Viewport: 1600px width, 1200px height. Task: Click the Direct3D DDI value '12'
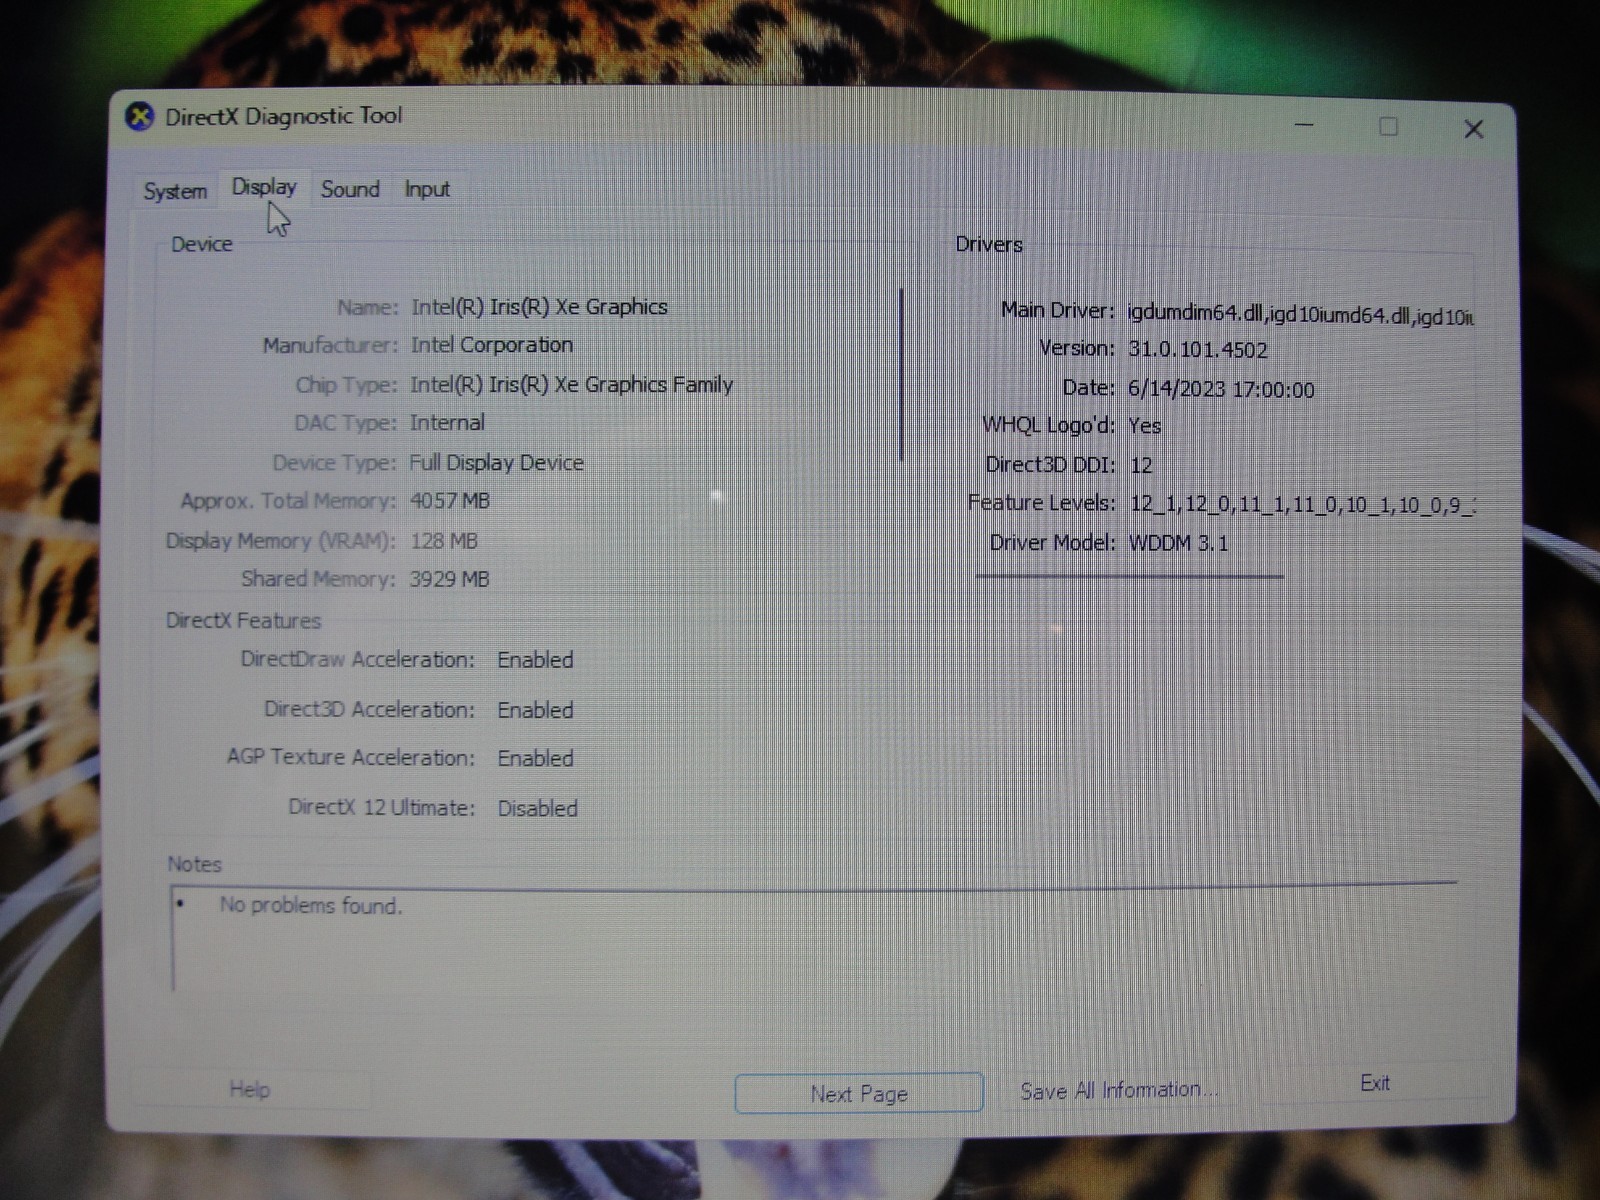[1141, 465]
